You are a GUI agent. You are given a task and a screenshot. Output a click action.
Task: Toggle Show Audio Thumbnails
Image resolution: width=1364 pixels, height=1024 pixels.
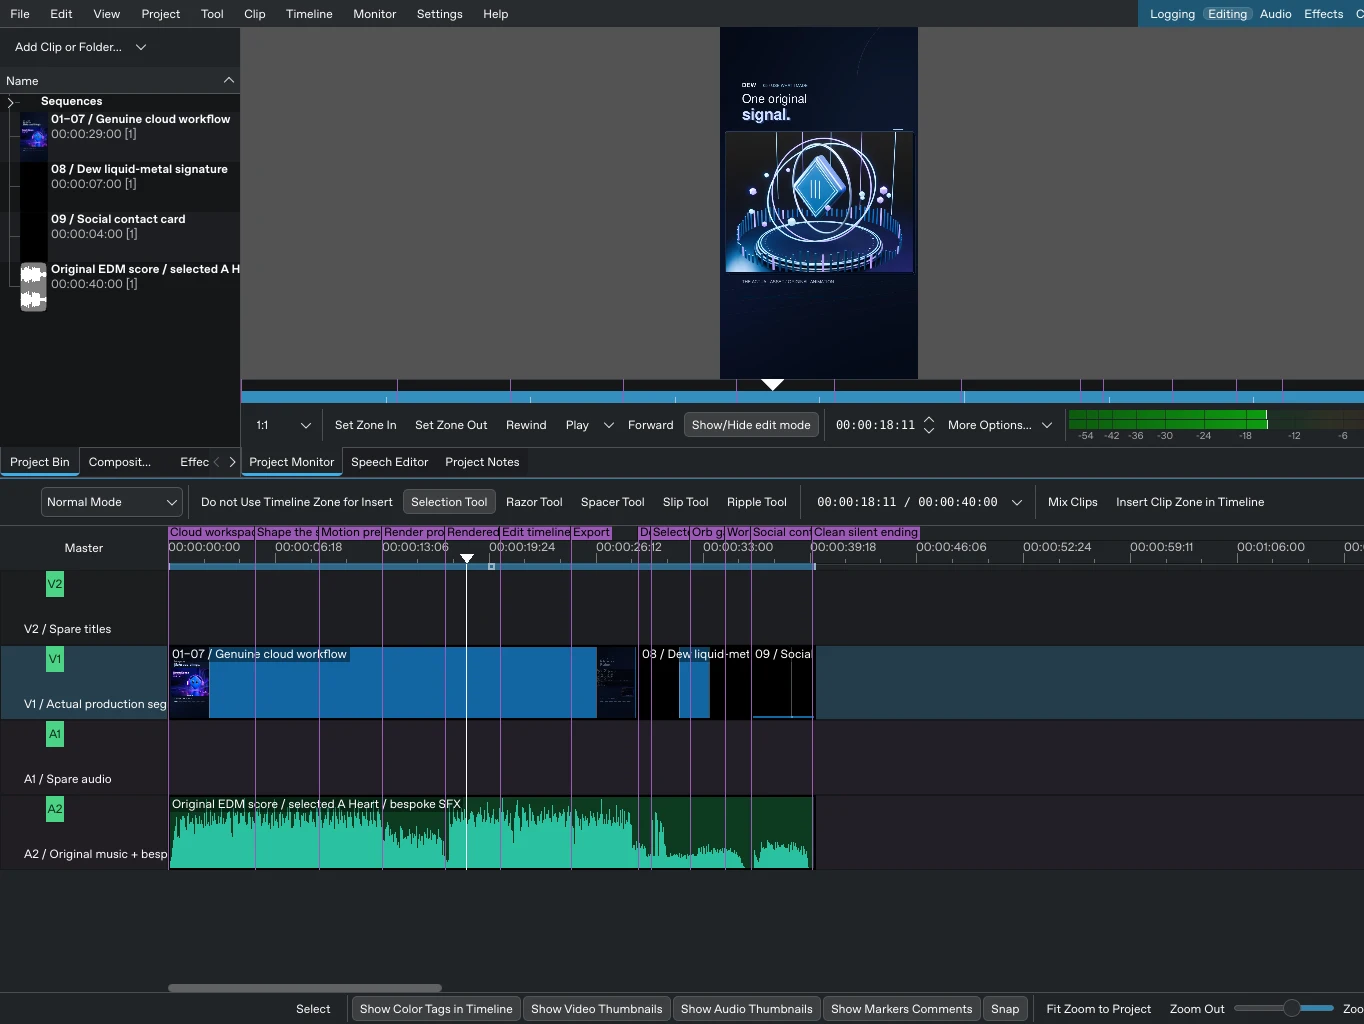(x=746, y=1009)
